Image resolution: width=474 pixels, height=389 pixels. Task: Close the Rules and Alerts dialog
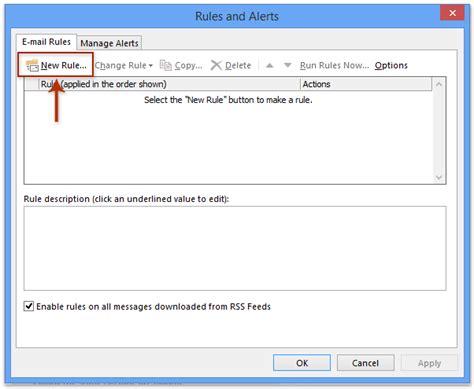coord(452,13)
